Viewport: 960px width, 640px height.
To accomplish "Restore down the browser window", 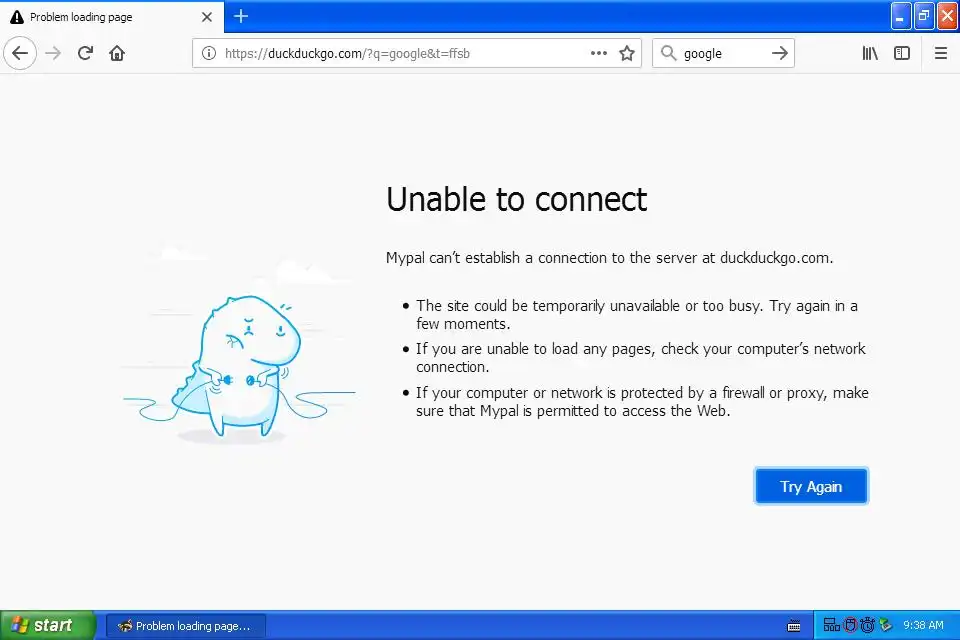I will (x=924, y=17).
